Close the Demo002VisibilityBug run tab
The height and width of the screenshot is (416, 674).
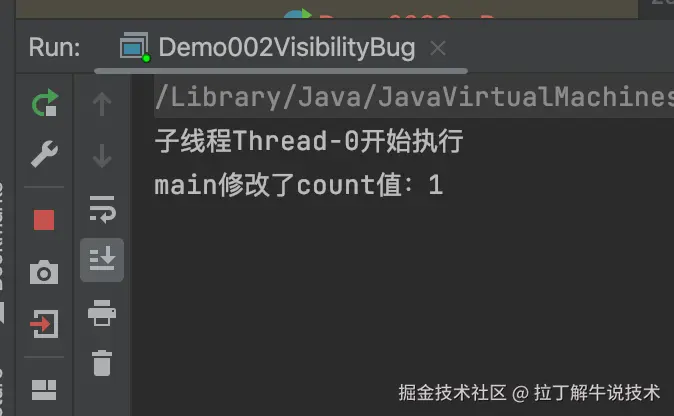(x=438, y=48)
